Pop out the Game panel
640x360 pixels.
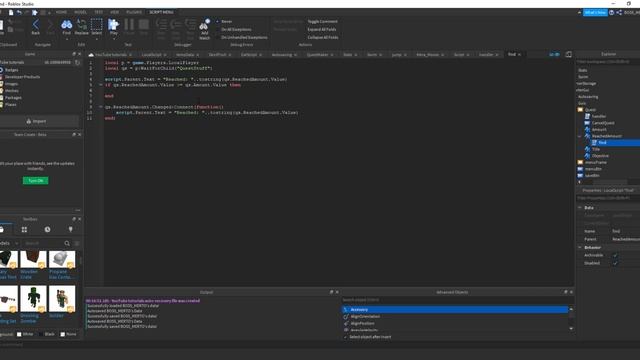pos(74,54)
